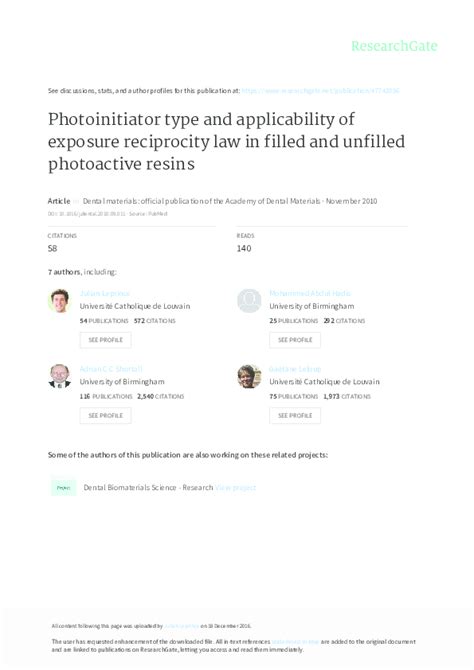See profile of the Louvain author with 54 publications
Viewport: 474px width, 670px height.
coord(105,340)
